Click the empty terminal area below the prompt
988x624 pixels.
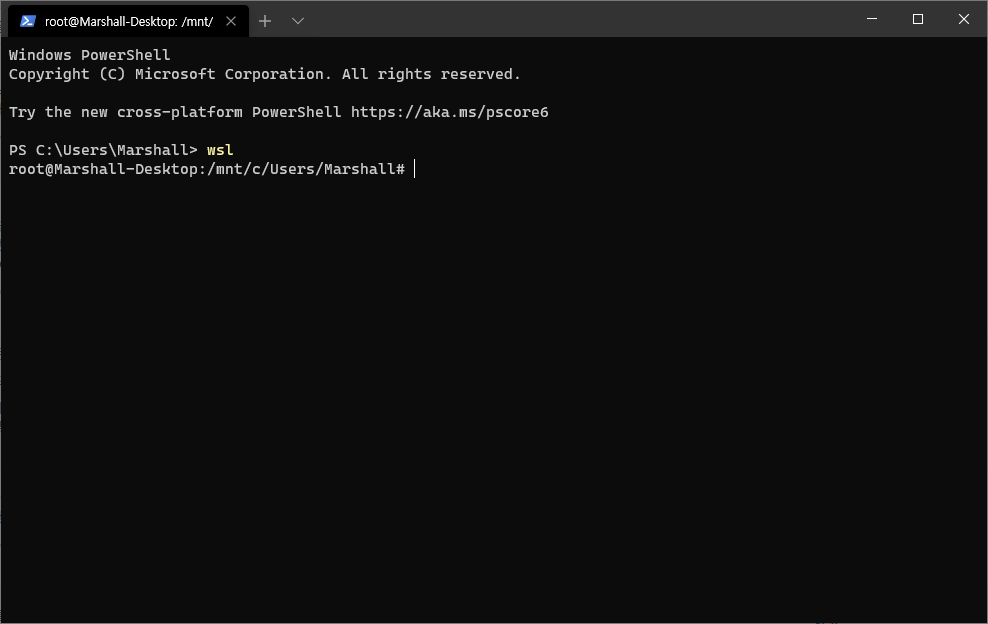tap(494, 400)
